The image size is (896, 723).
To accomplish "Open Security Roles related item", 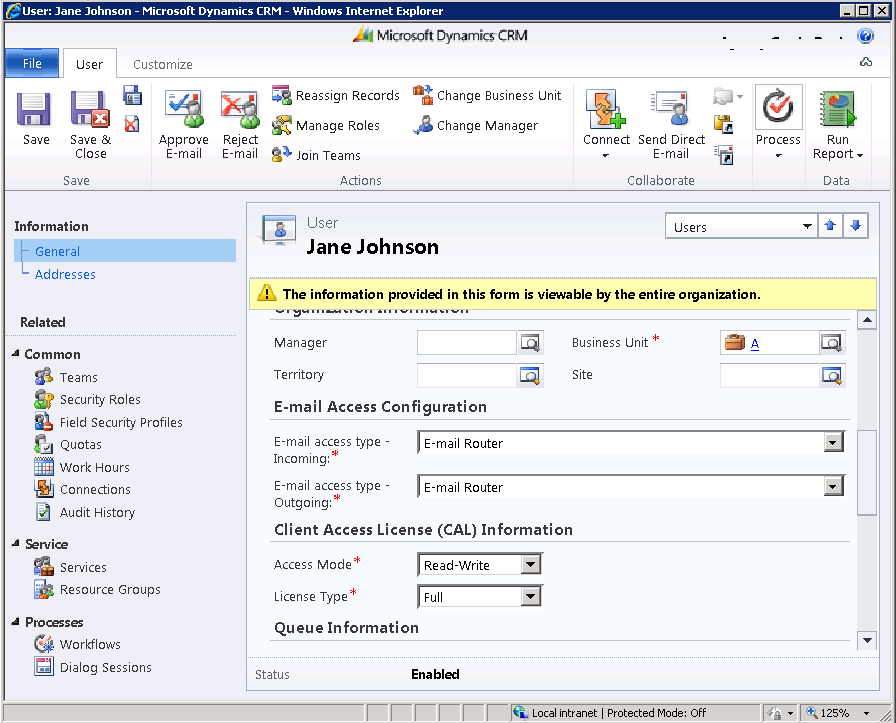I will pyautogui.click(x=87, y=400).
